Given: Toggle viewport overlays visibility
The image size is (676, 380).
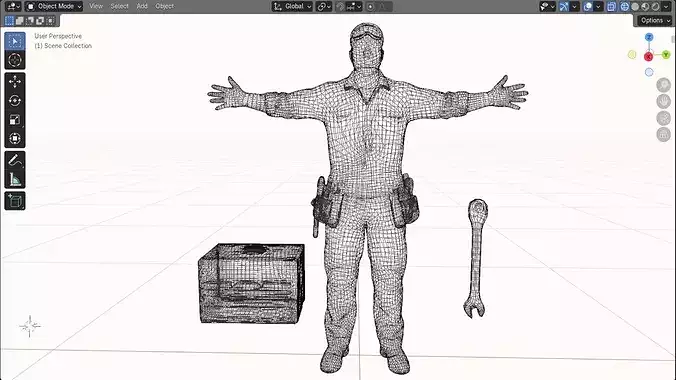Looking at the screenshot, I should pyautogui.click(x=588, y=6).
